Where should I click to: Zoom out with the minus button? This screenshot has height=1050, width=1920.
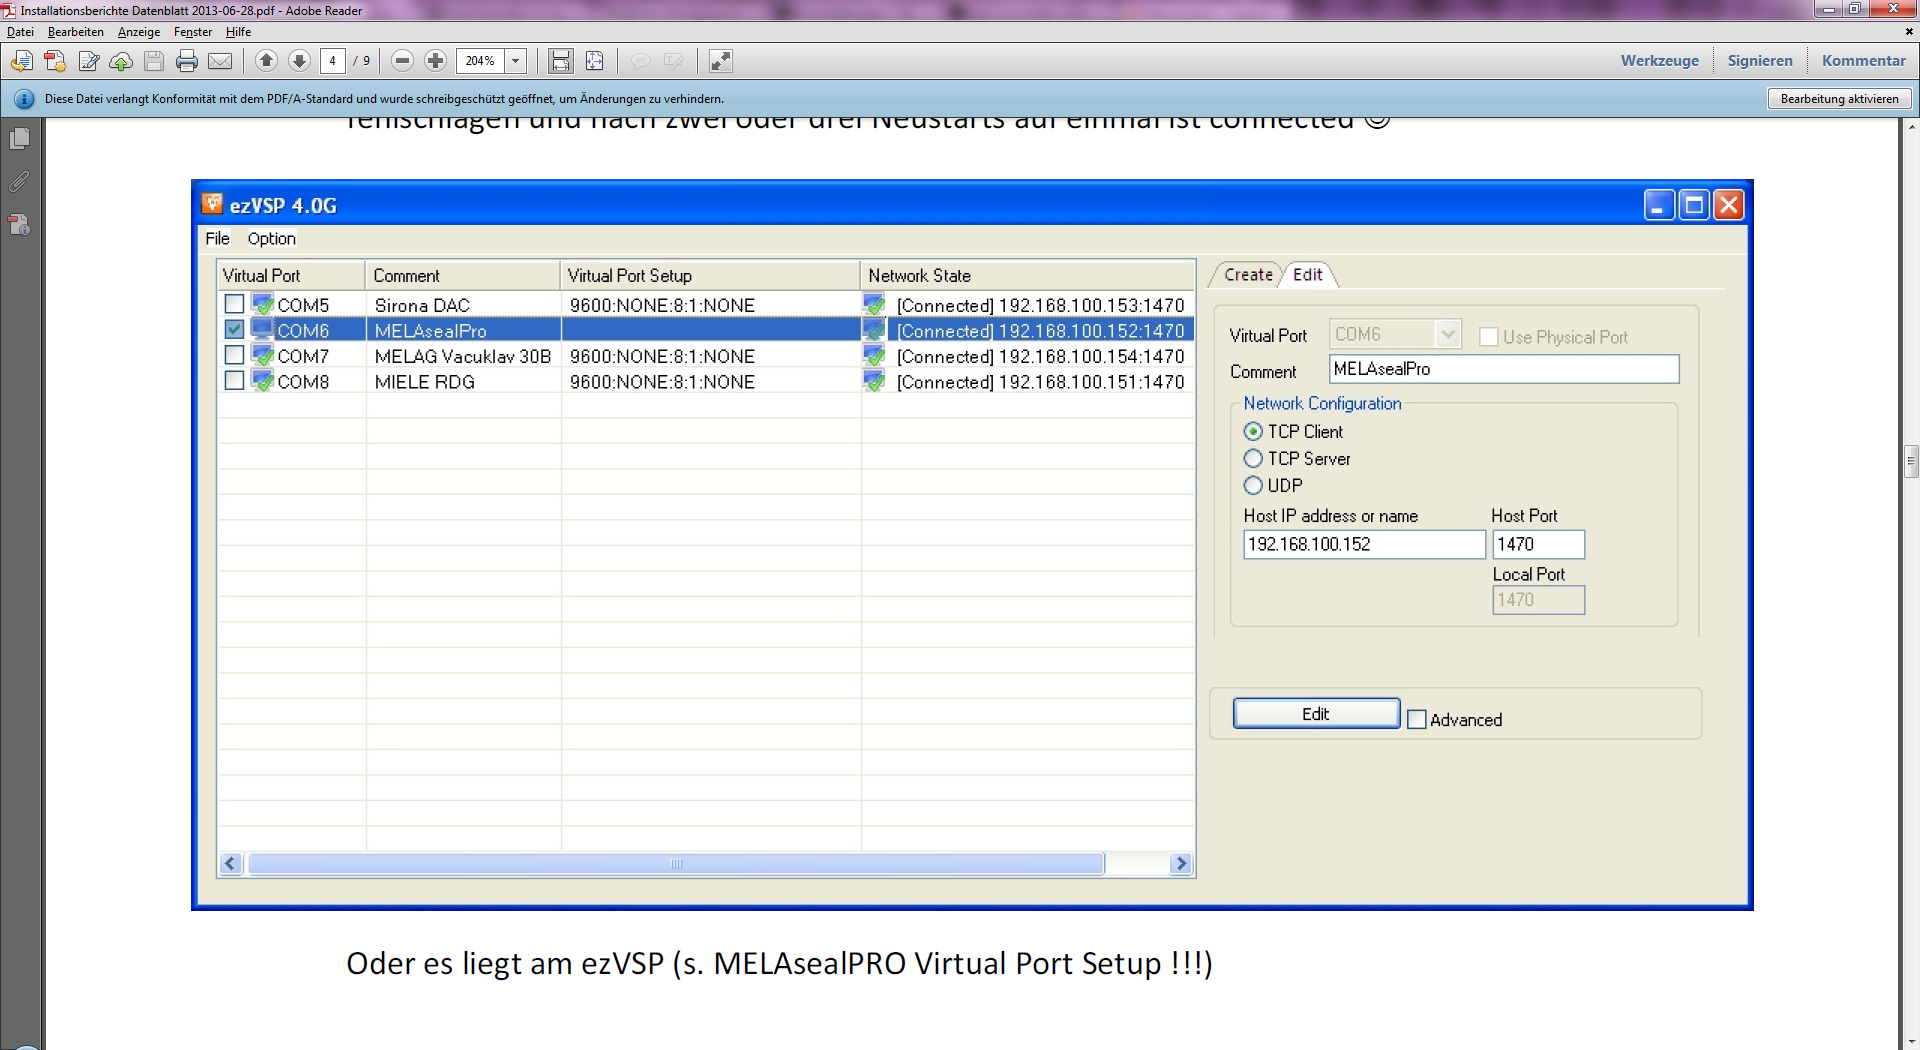[402, 60]
